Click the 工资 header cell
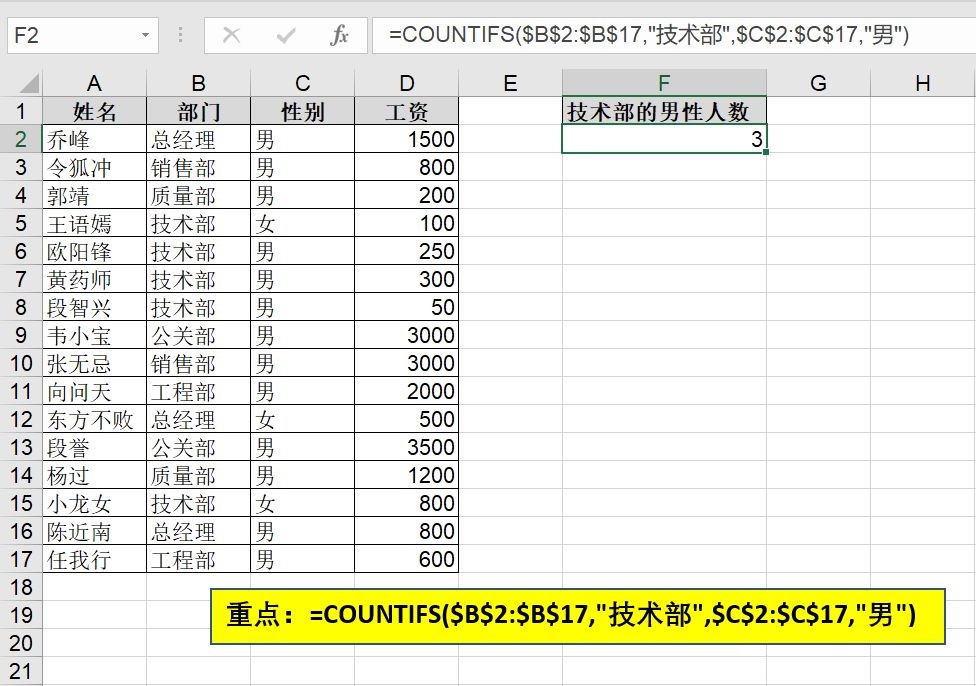The width and height of the screenshot is (976, 686). tap(406, 111)
